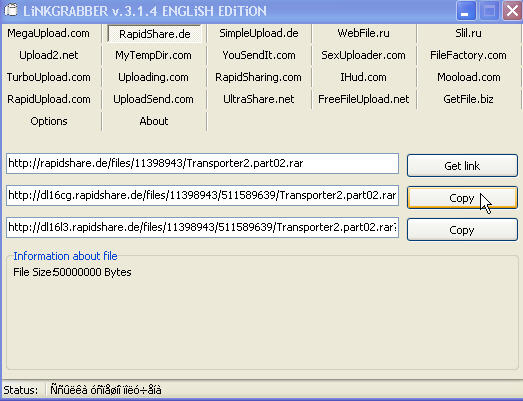This screenshot has width=523, height=401.
Task: Select the YouSendIt.com tab
Action: point(259,55)
